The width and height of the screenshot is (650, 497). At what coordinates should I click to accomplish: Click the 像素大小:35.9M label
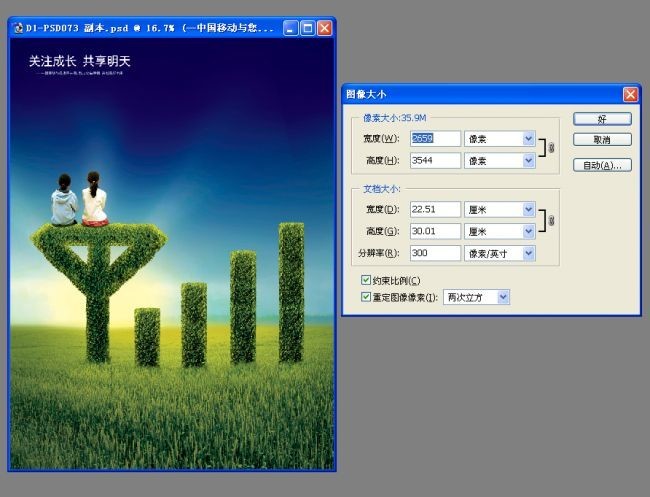(395, 118)
